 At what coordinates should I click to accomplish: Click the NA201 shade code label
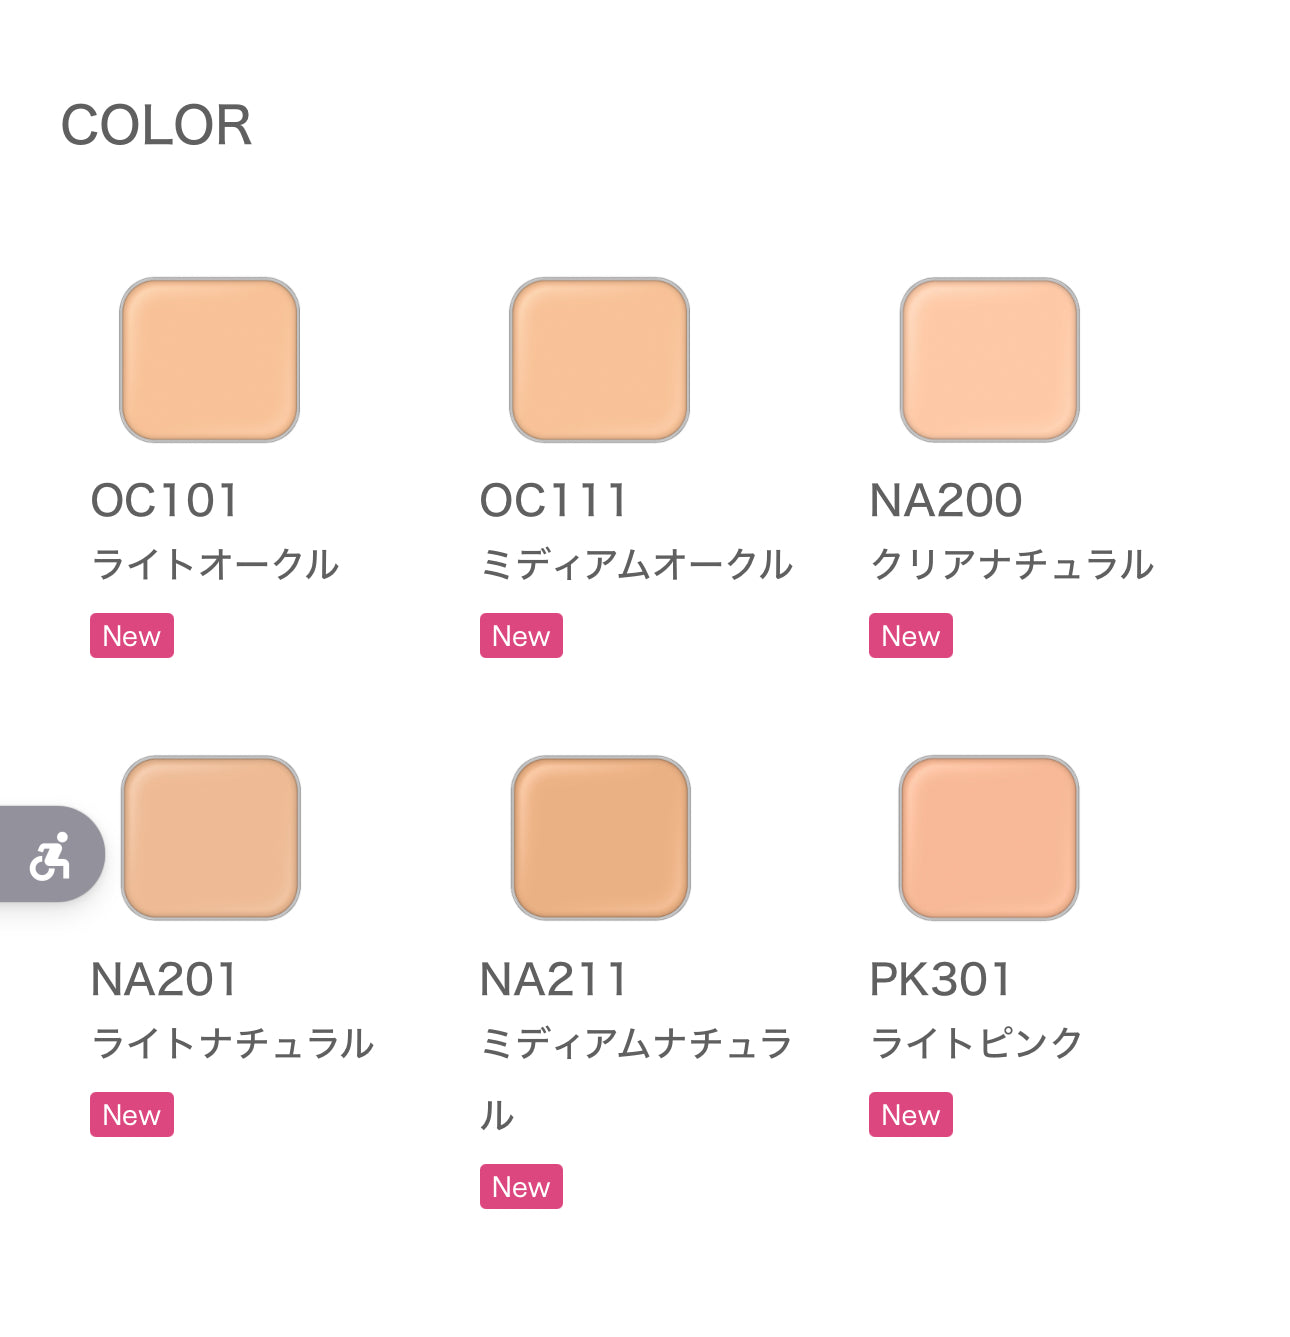point(165,980)
